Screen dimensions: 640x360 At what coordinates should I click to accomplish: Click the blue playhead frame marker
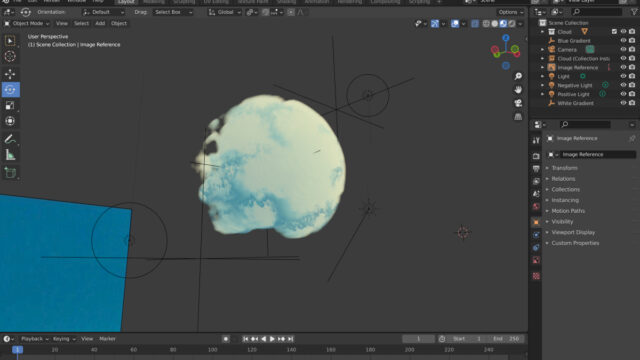pos(18,350)
